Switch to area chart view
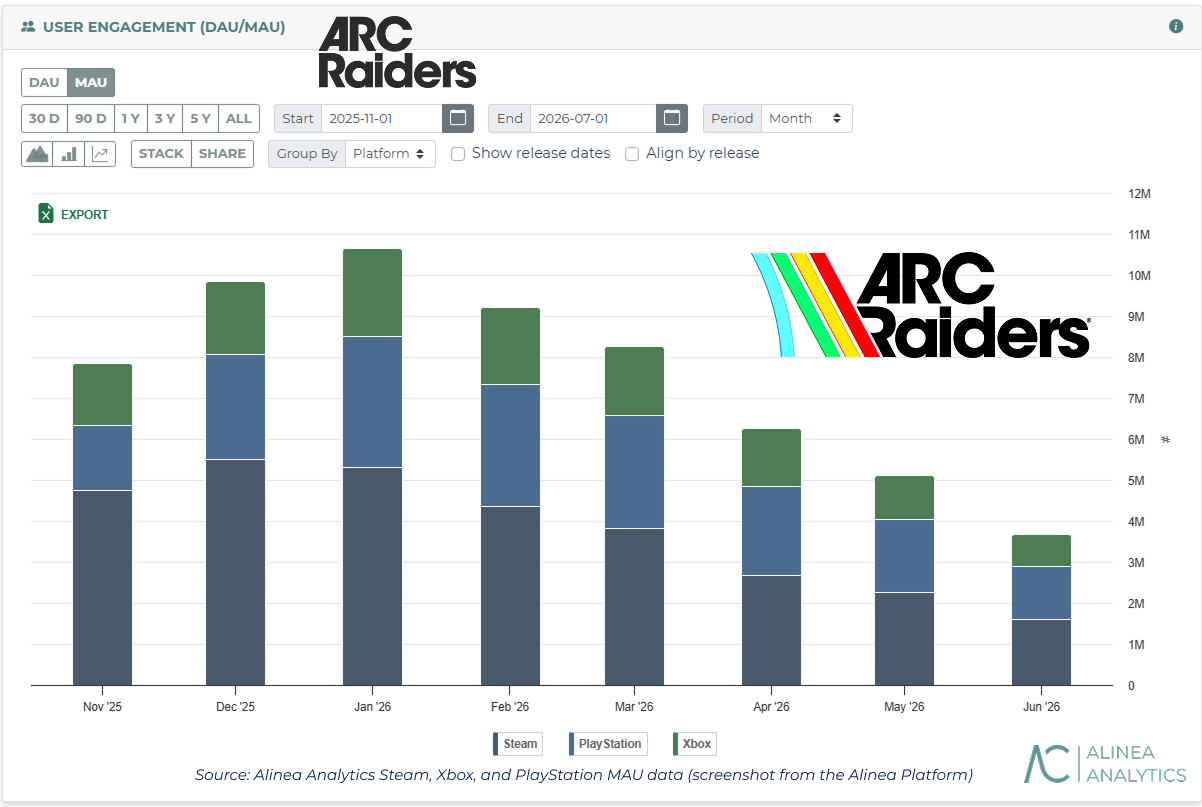This screenshot has width=1202, height=807. pyautogui.click(x=37, y=154)
